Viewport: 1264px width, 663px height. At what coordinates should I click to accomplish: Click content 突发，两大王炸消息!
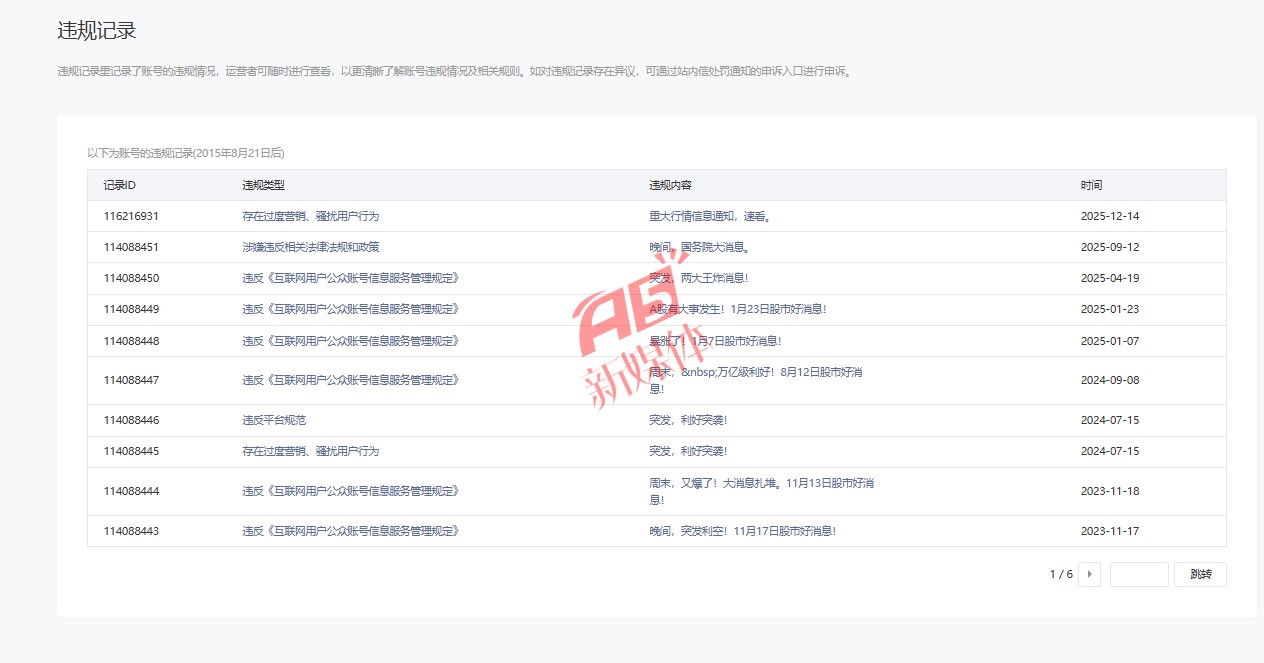[x=698, y=278]
